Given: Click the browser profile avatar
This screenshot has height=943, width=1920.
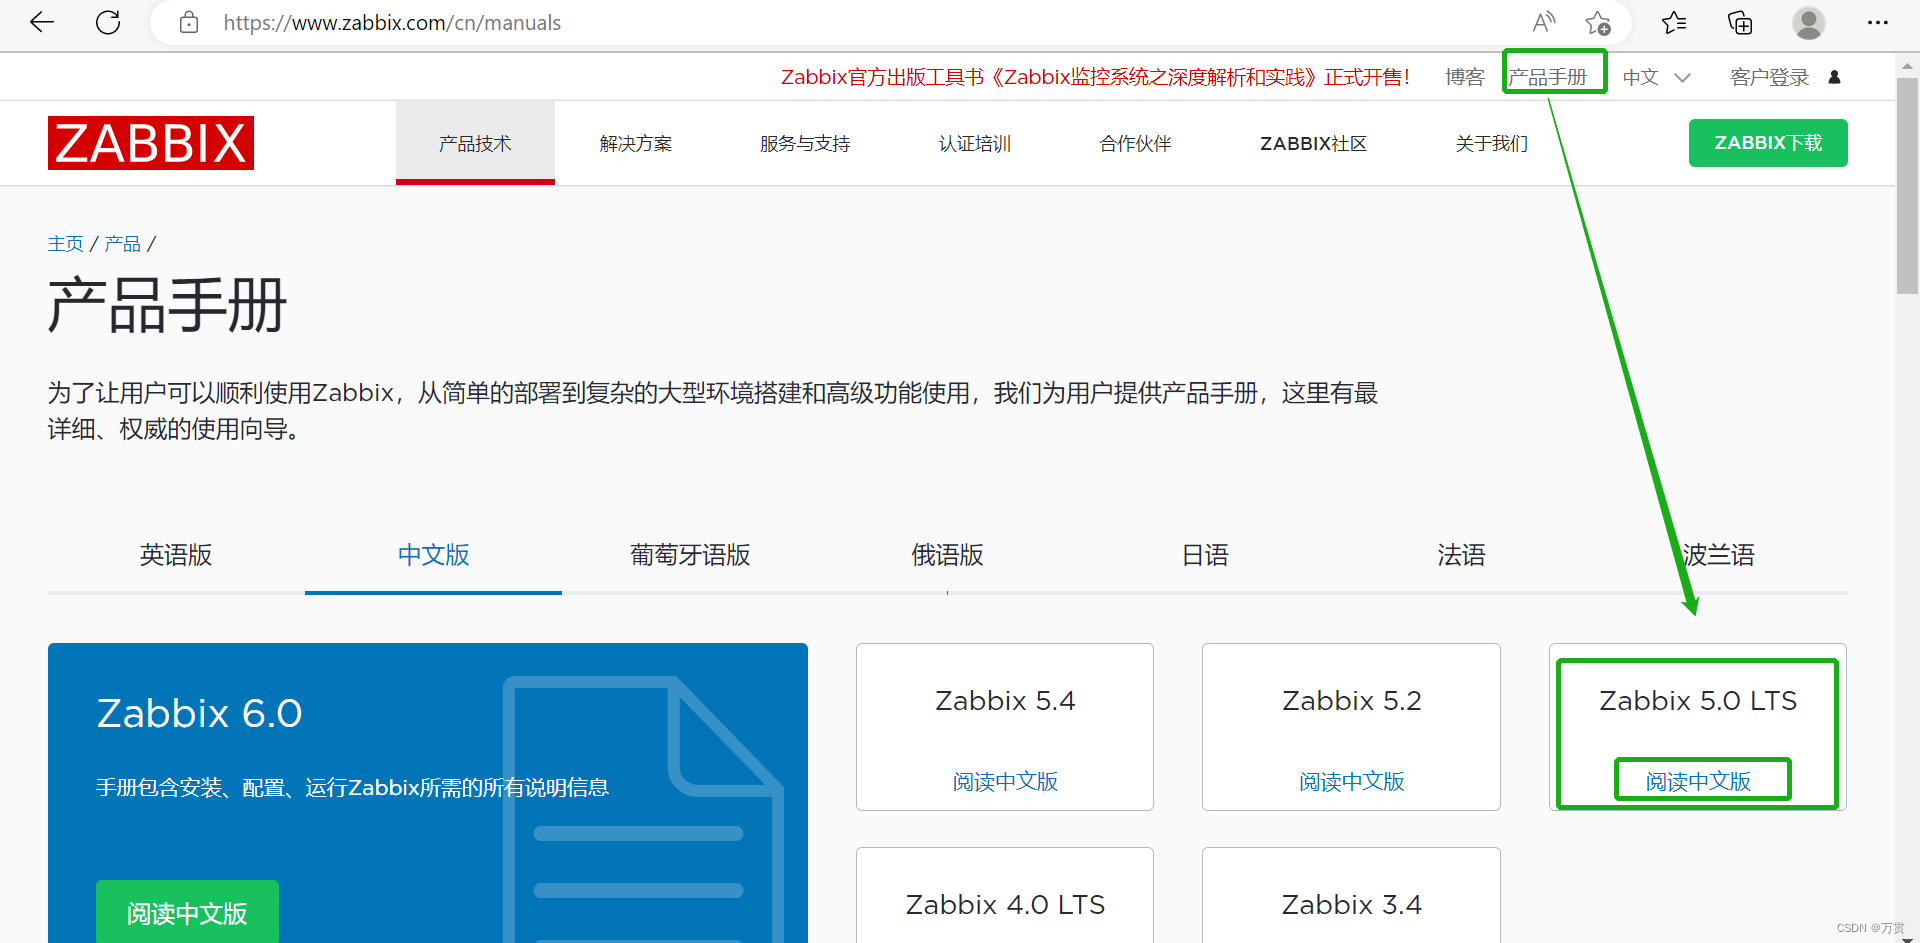Looking at the screenshot, I should pyautogui.click(x=1809, y=22).
